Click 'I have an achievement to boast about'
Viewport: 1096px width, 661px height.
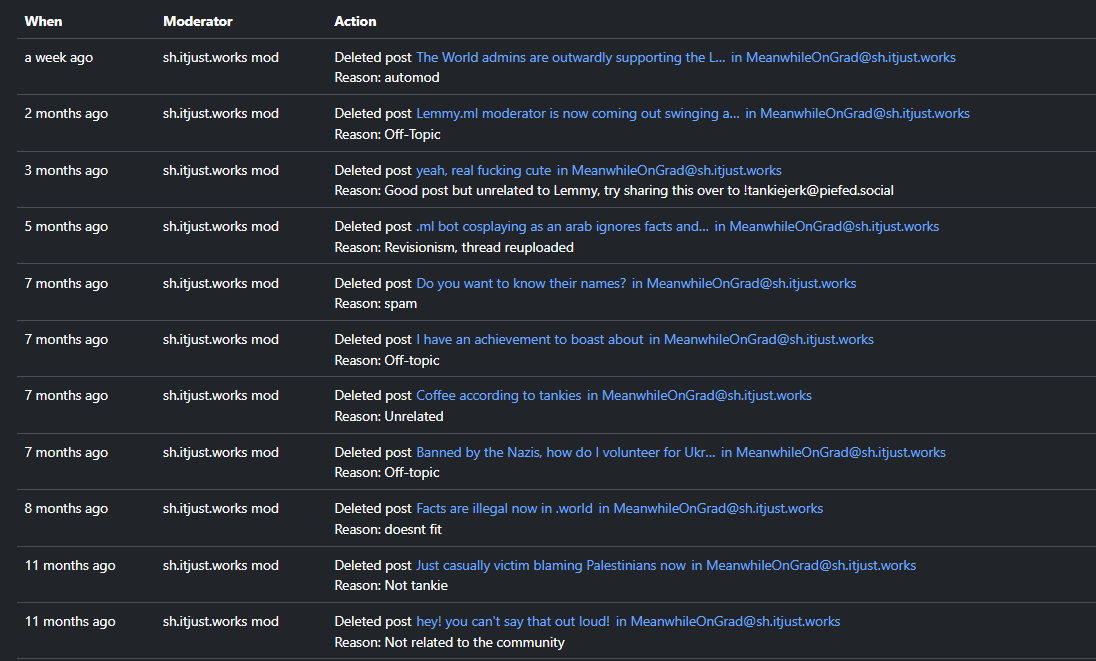tap(529, 340)
